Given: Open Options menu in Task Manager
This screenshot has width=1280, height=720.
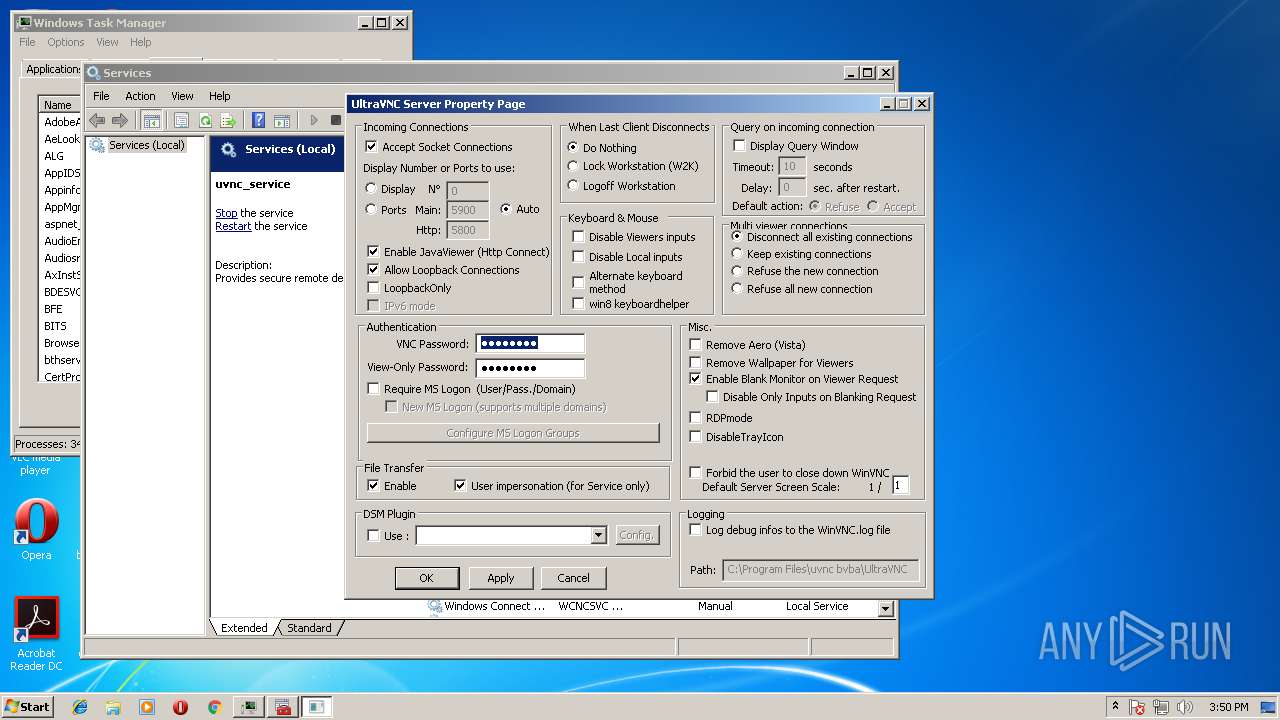Looking at the screenshot, I should (x=66, y=42).
